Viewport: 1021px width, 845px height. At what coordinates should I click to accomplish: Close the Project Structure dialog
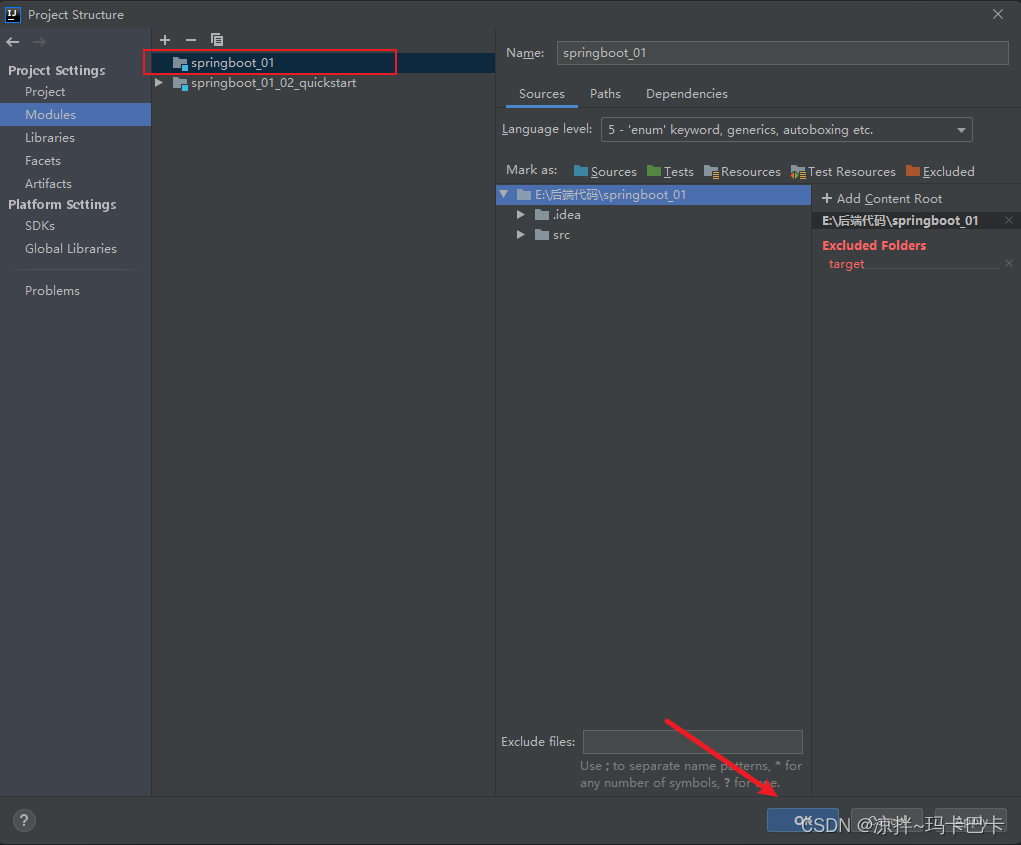tap(998, 14)
